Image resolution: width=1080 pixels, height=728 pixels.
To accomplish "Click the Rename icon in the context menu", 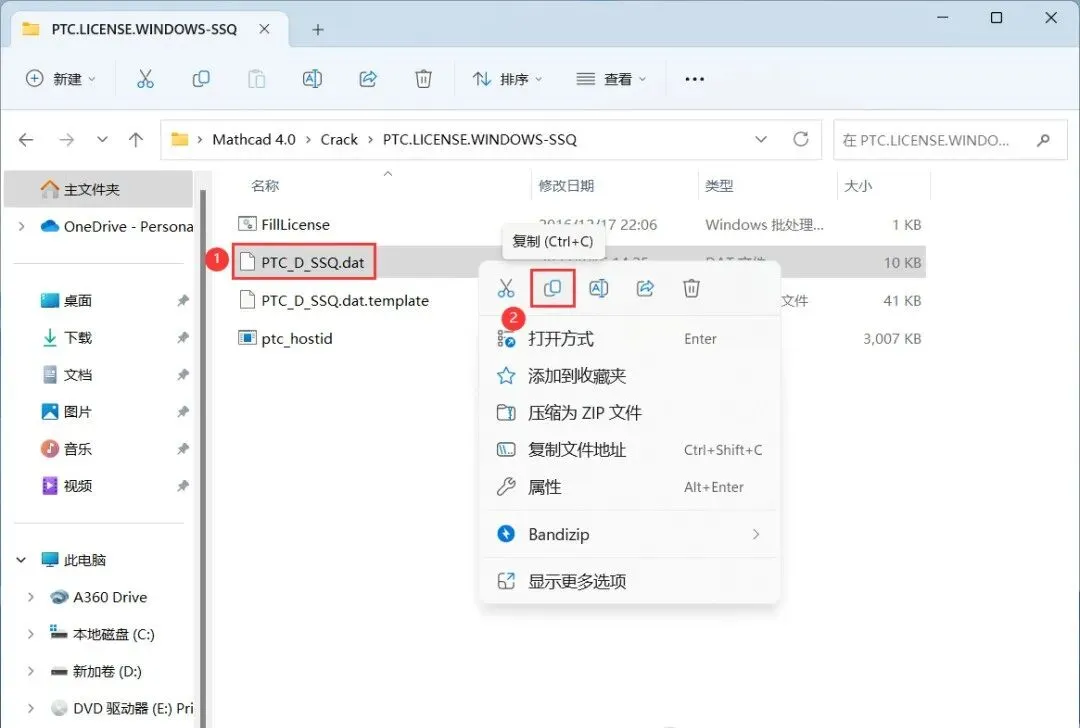I will 599,288.
